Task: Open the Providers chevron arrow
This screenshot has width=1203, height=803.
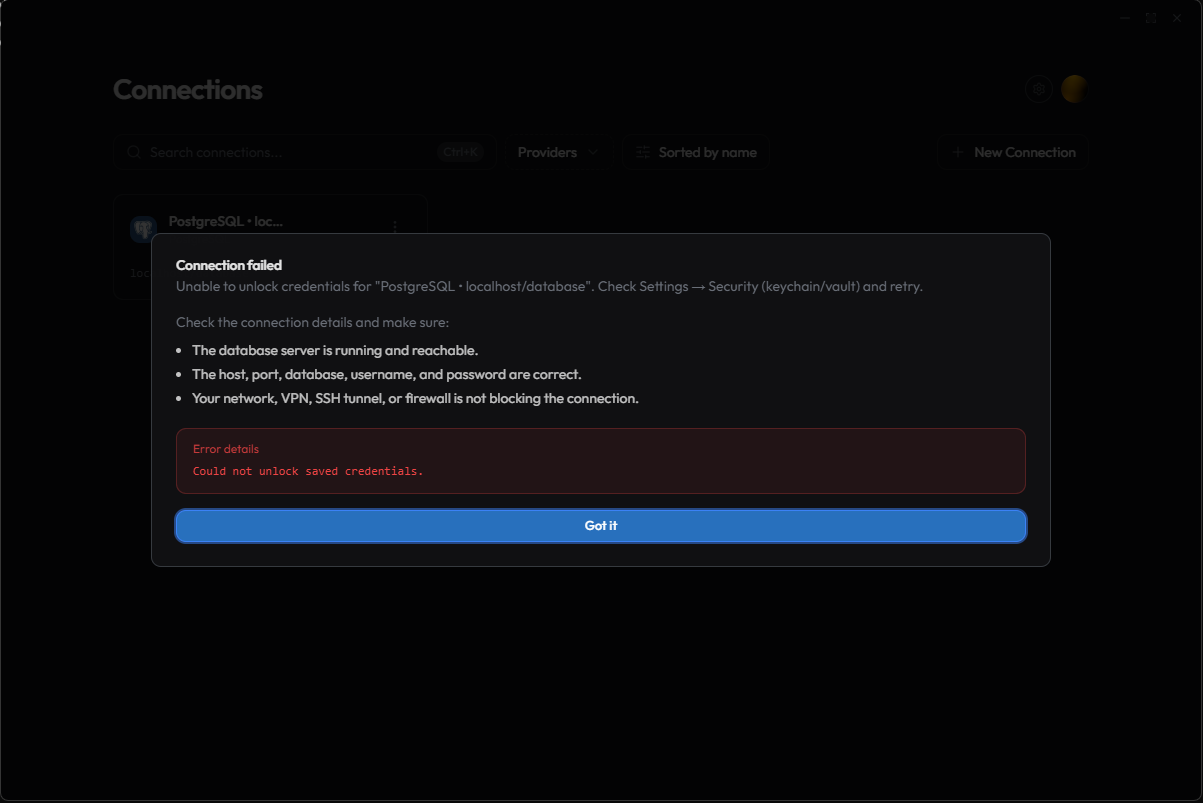Action: pos(593,153)
